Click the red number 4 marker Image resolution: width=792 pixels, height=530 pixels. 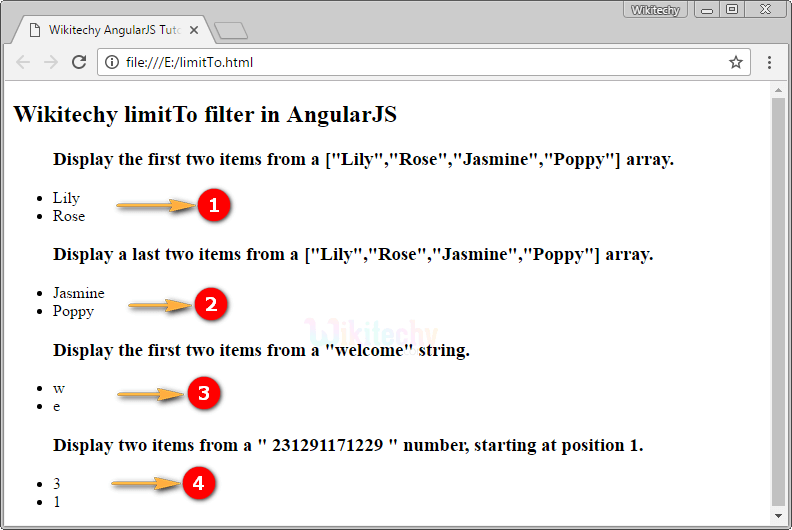pos(199,483)
